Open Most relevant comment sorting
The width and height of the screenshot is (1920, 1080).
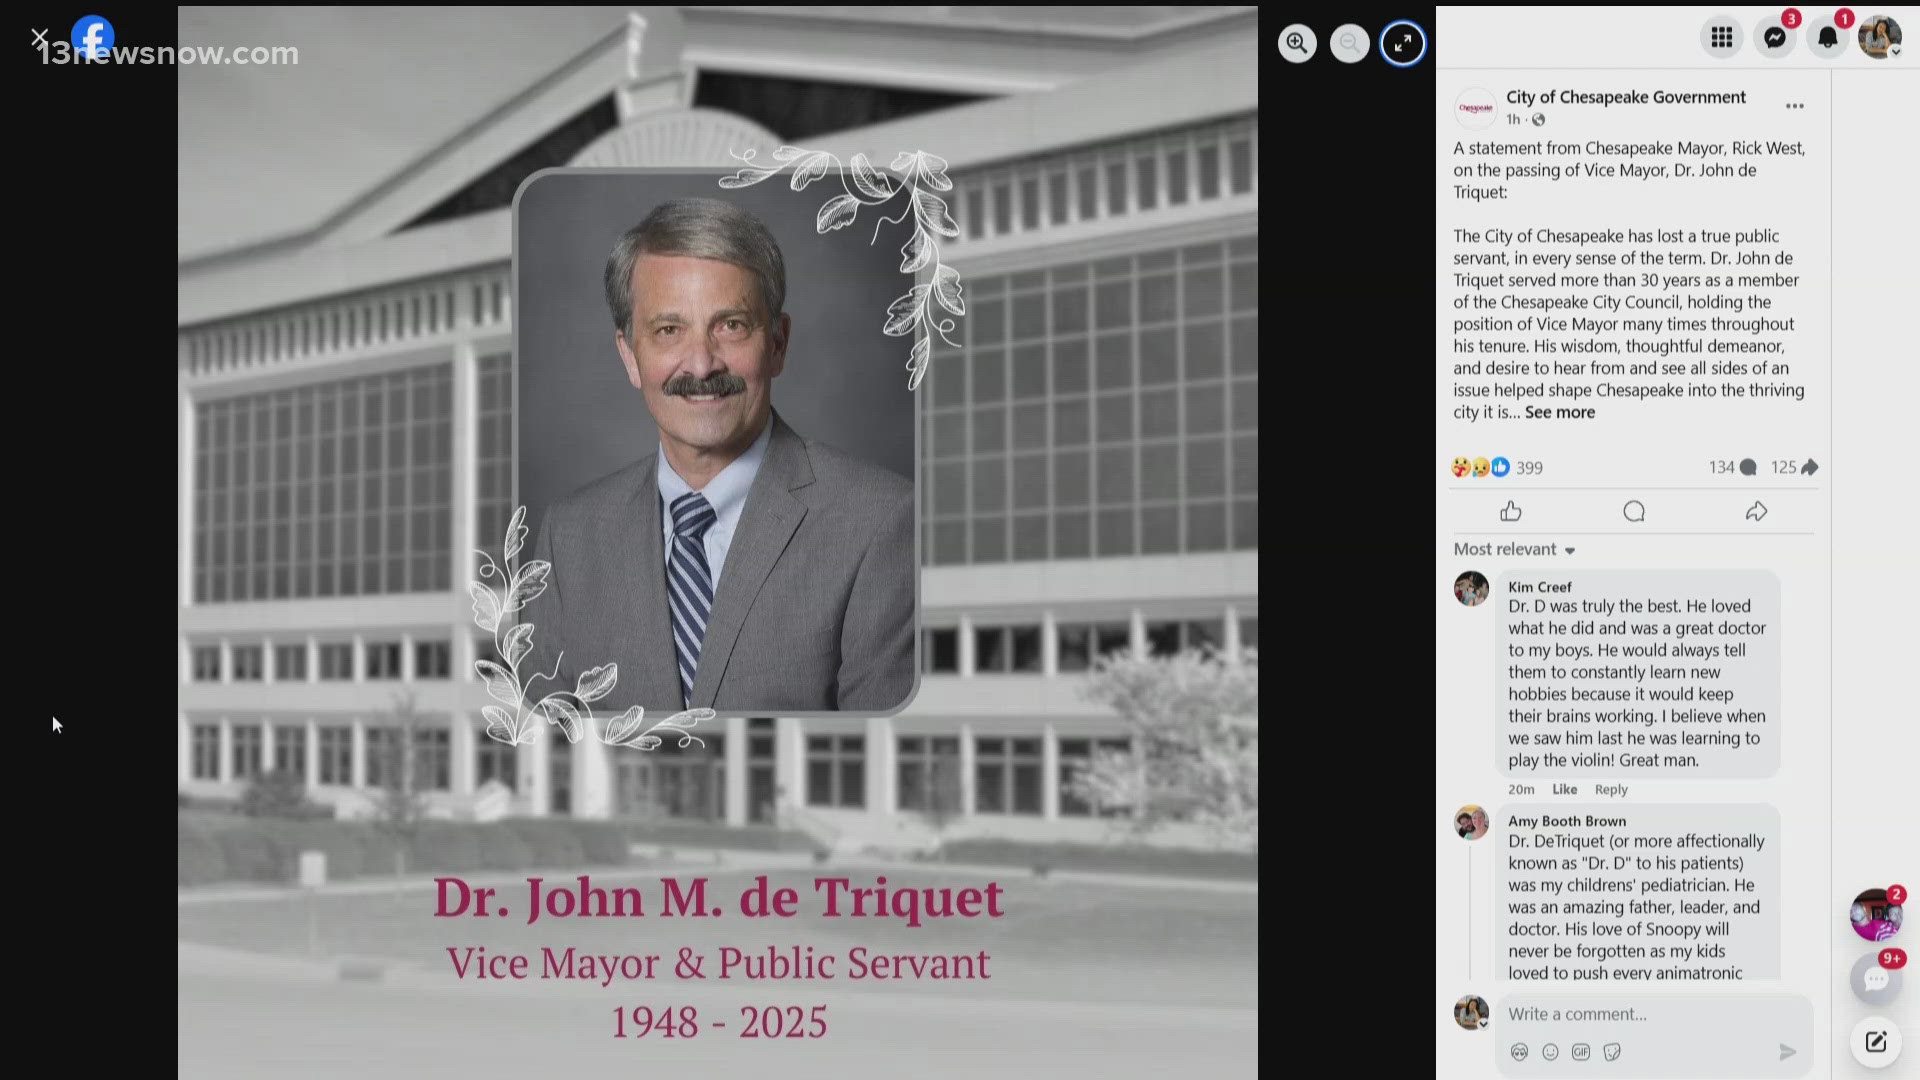click(1514, 549)
